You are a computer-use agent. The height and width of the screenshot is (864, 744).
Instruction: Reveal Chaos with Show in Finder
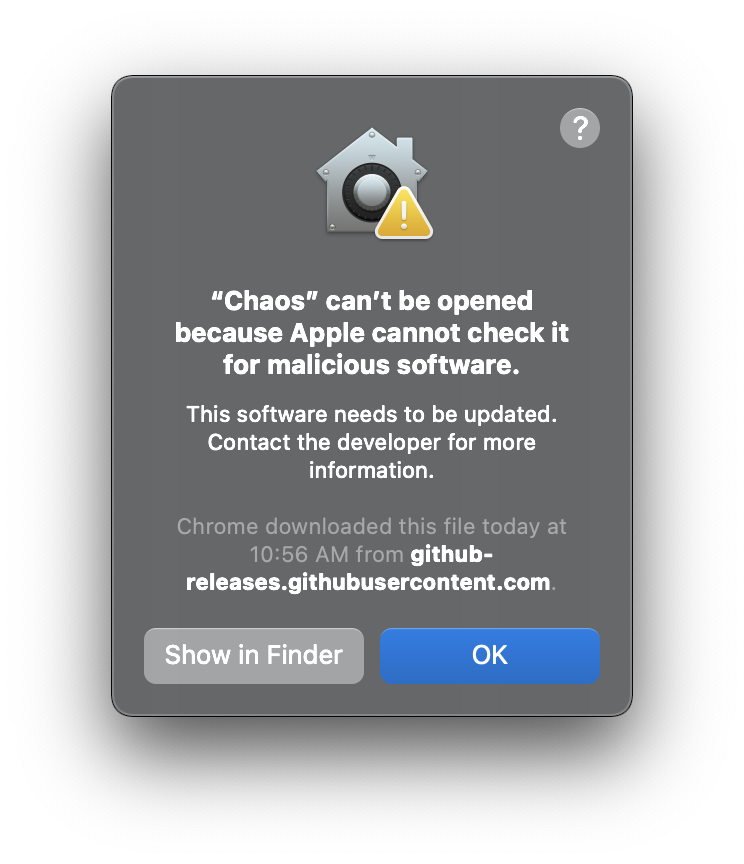[x=254, y=656]
